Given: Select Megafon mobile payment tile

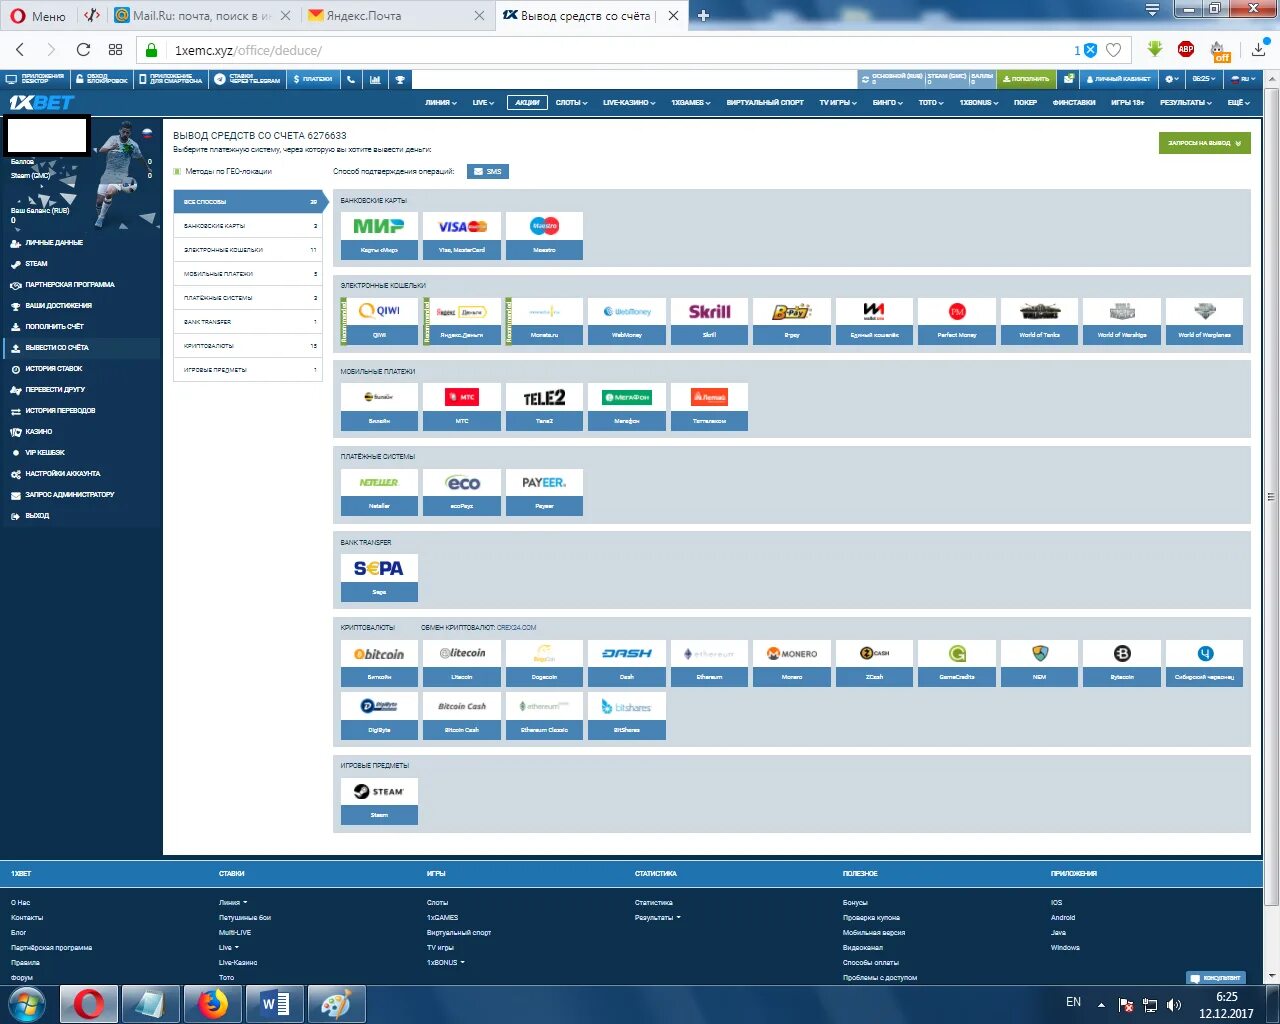Looking at the screenshot, I should 627,407.
